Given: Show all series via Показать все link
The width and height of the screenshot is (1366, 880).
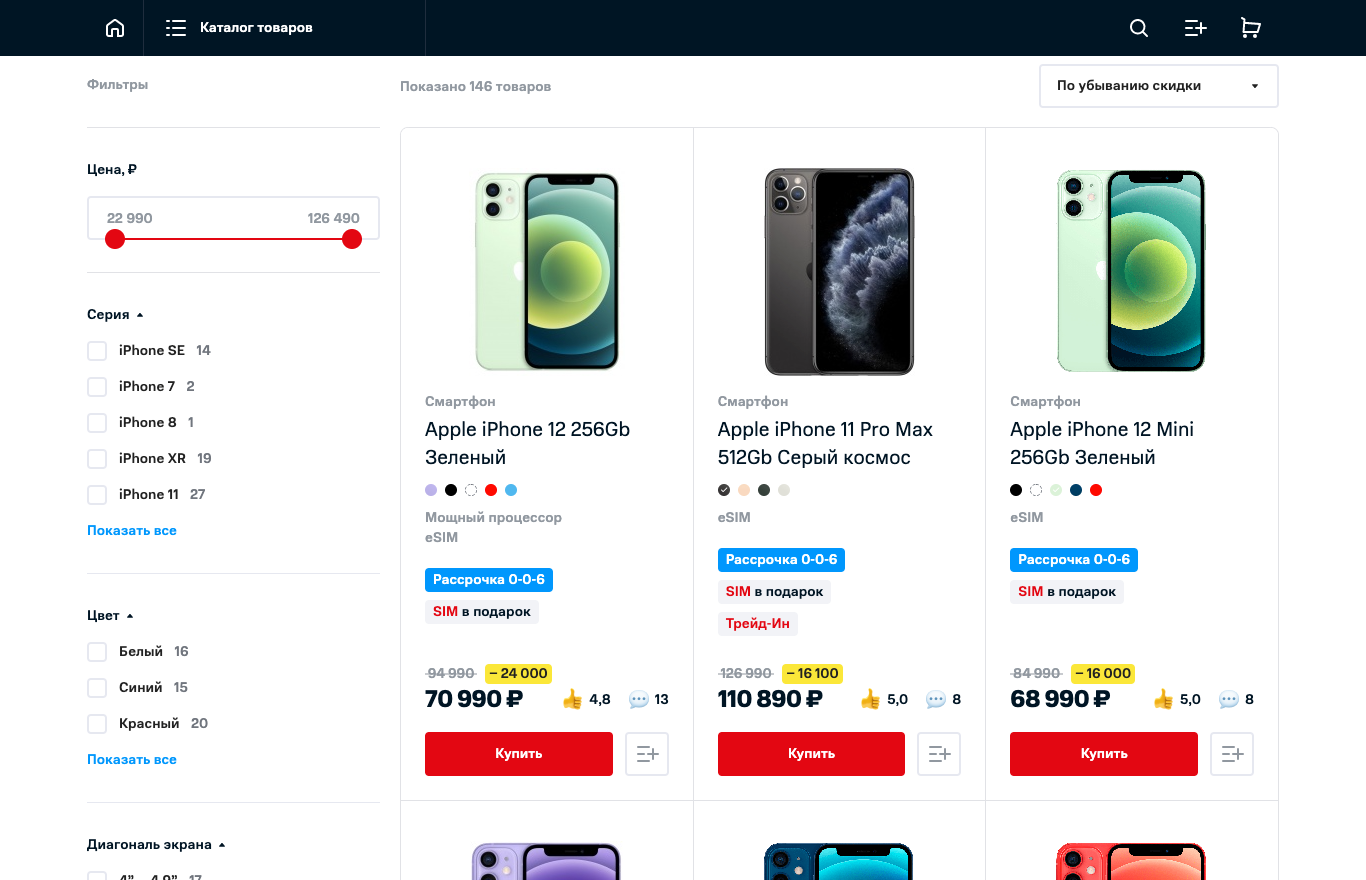Looking at the screenshot, I should tap(132, 531).
